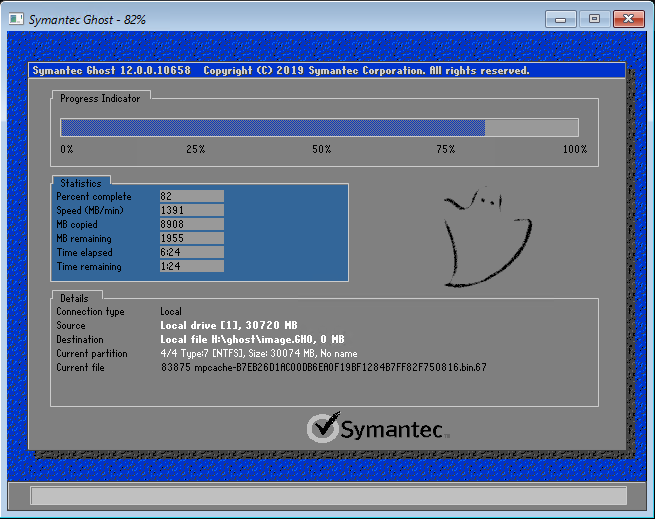Click the 75% progress scale mark
This screenshot has height=519, width=655.
coord(446,149)
